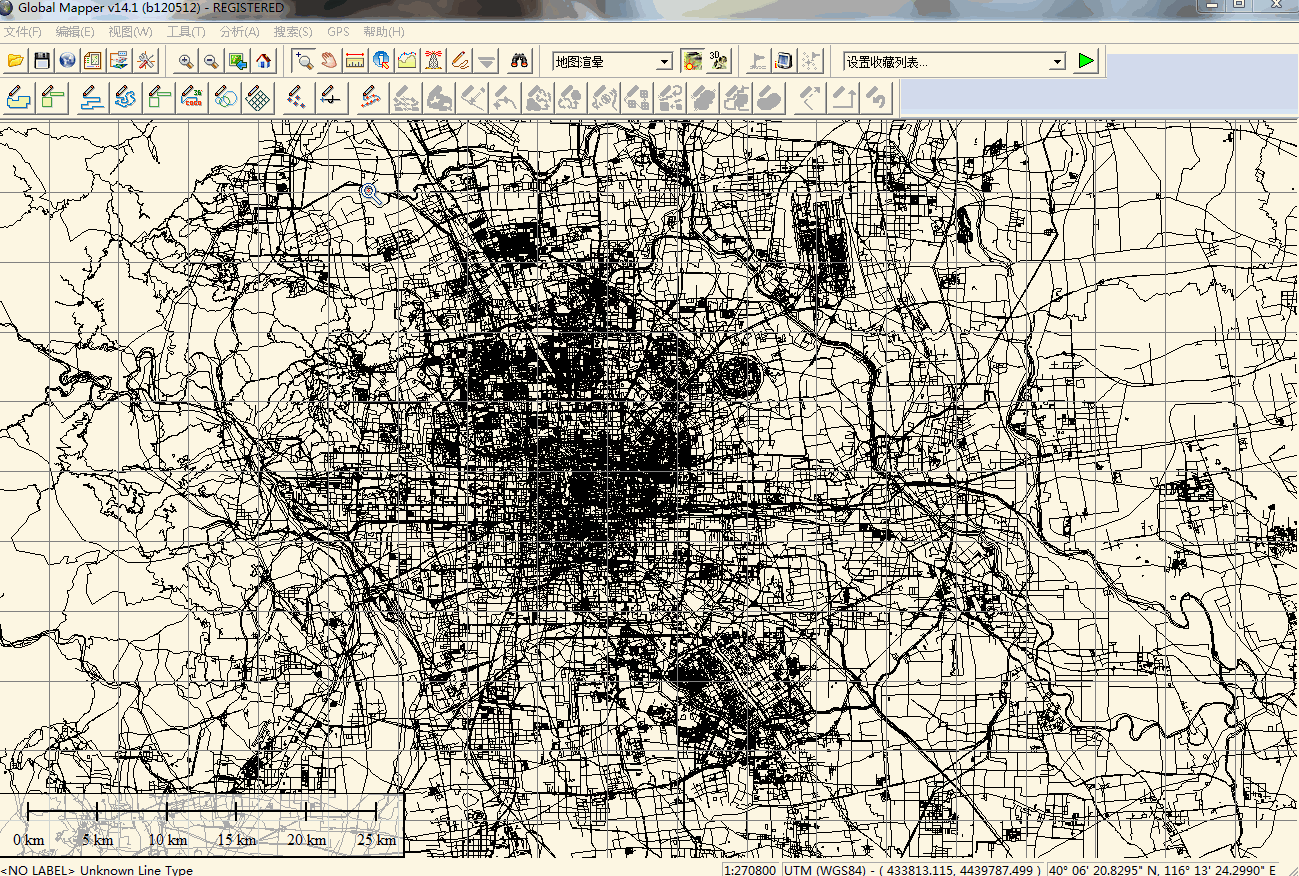The height and width of the screenshot is (876, 1299).
Task: Click the <NO LABEL> Unknown Line Type text
Action: [x=97, y=870]
